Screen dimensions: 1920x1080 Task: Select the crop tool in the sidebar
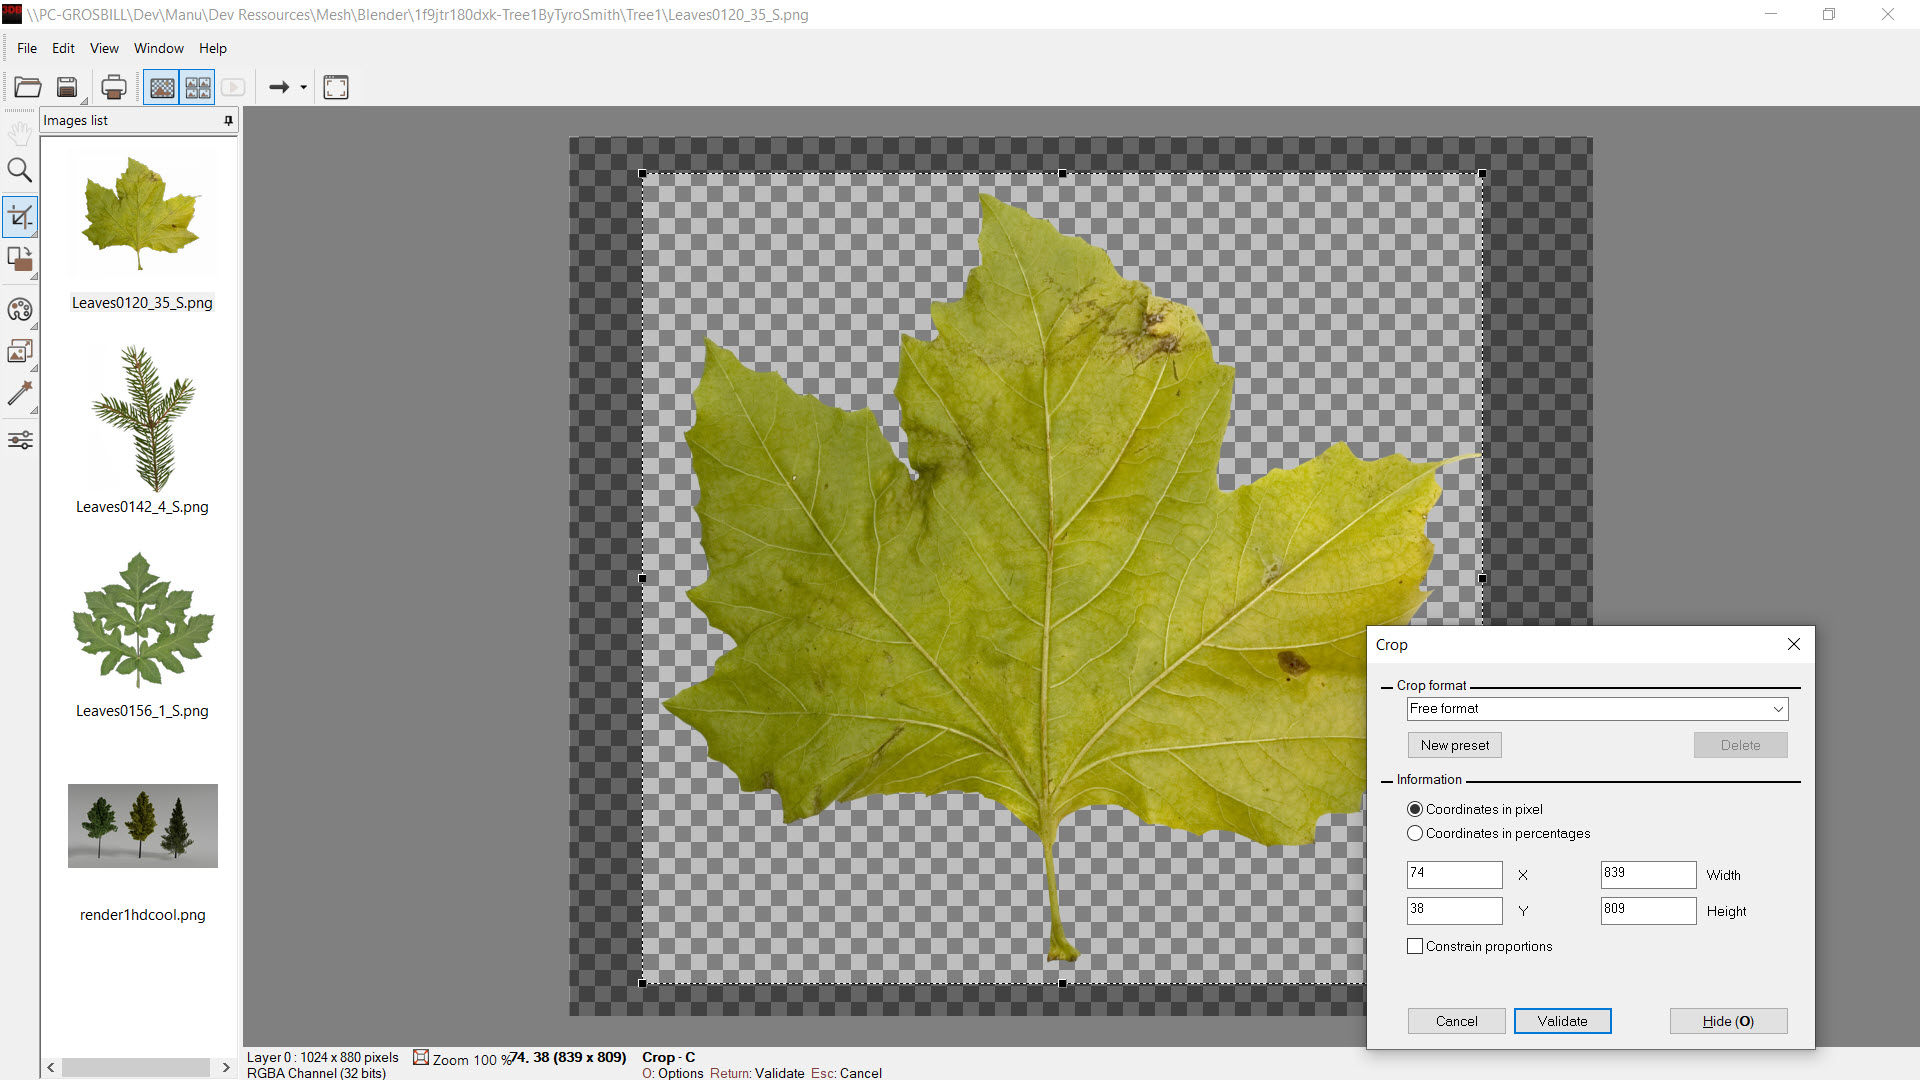tap(20, 216)
